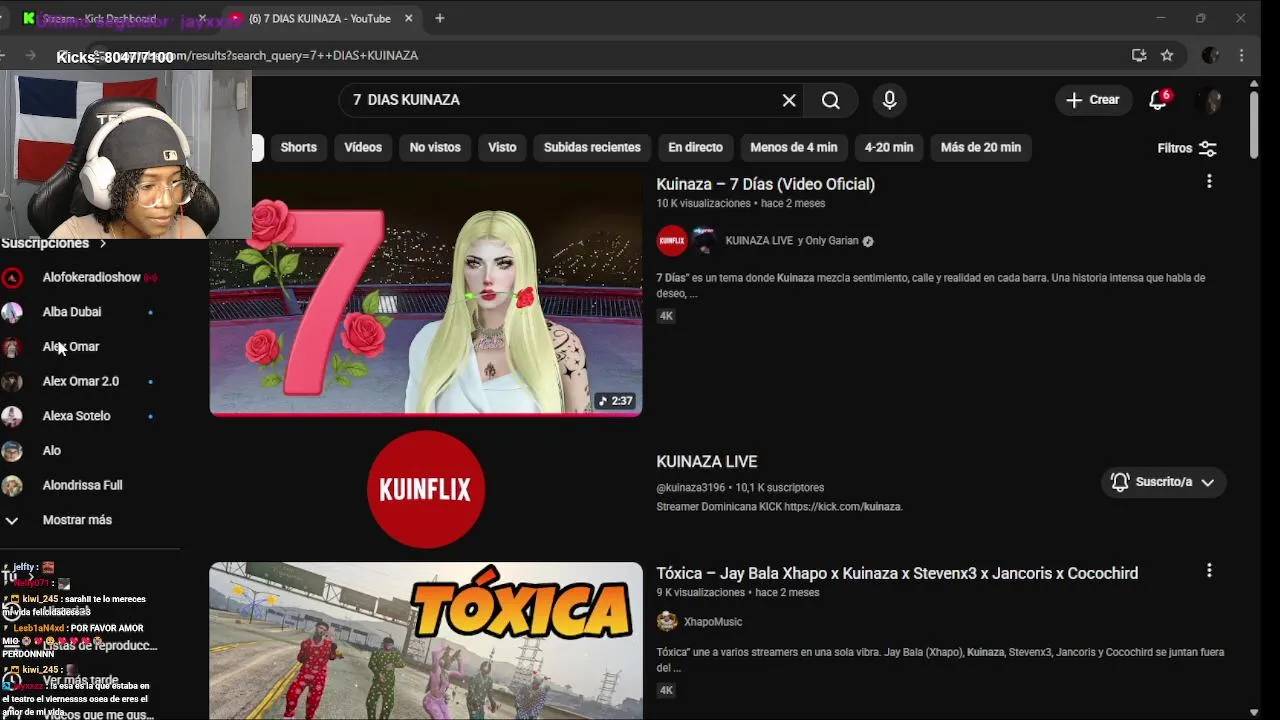
Task: Select the No vistos filter chip
Action: 435,147
